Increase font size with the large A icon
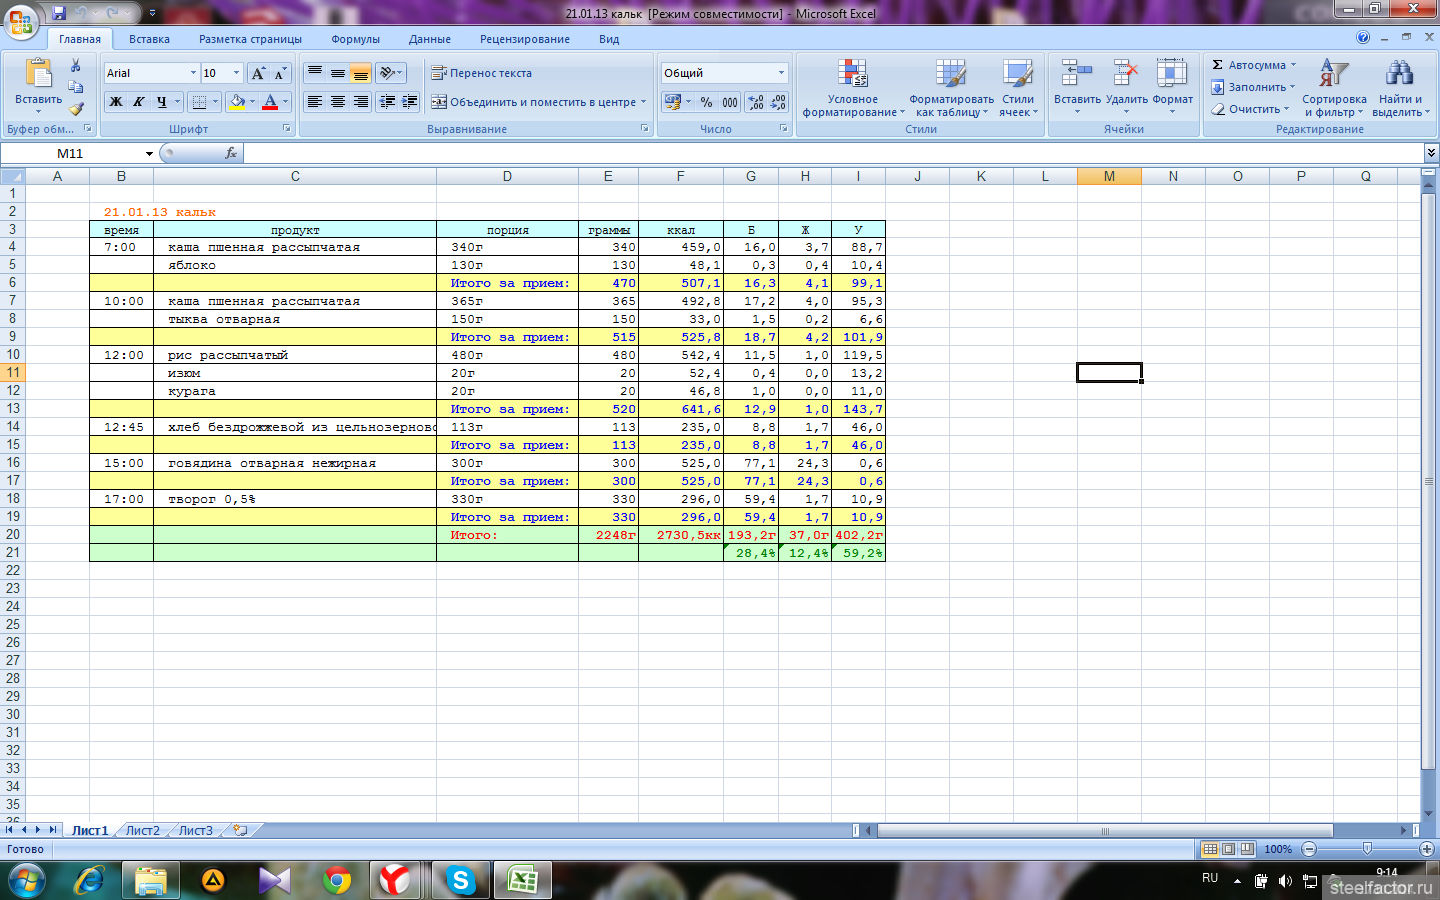 (x=258, y=73)
